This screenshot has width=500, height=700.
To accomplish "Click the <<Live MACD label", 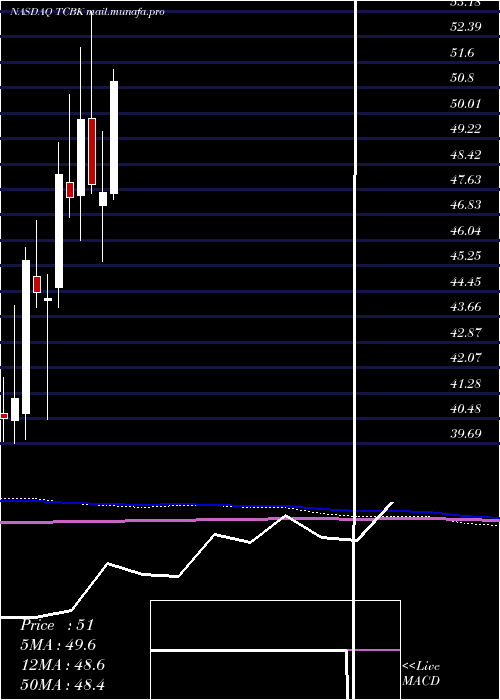I will pyautogui.click(x=421, y=673).
